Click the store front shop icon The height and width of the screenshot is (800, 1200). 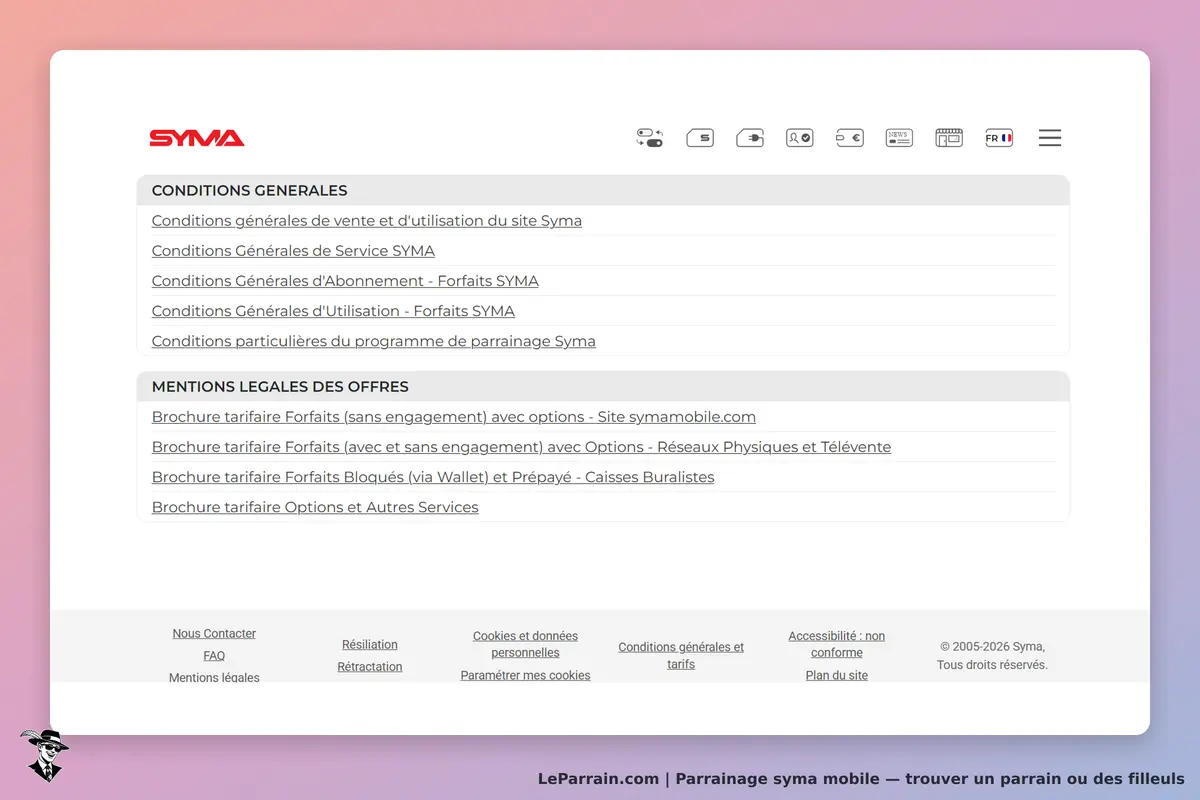[949, 138]
